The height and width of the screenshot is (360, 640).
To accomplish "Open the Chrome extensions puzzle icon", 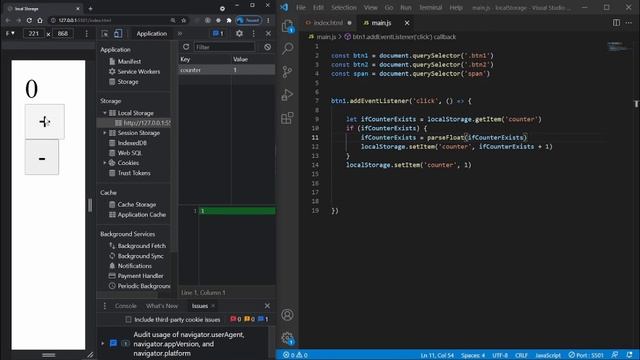I will [229, 20].
